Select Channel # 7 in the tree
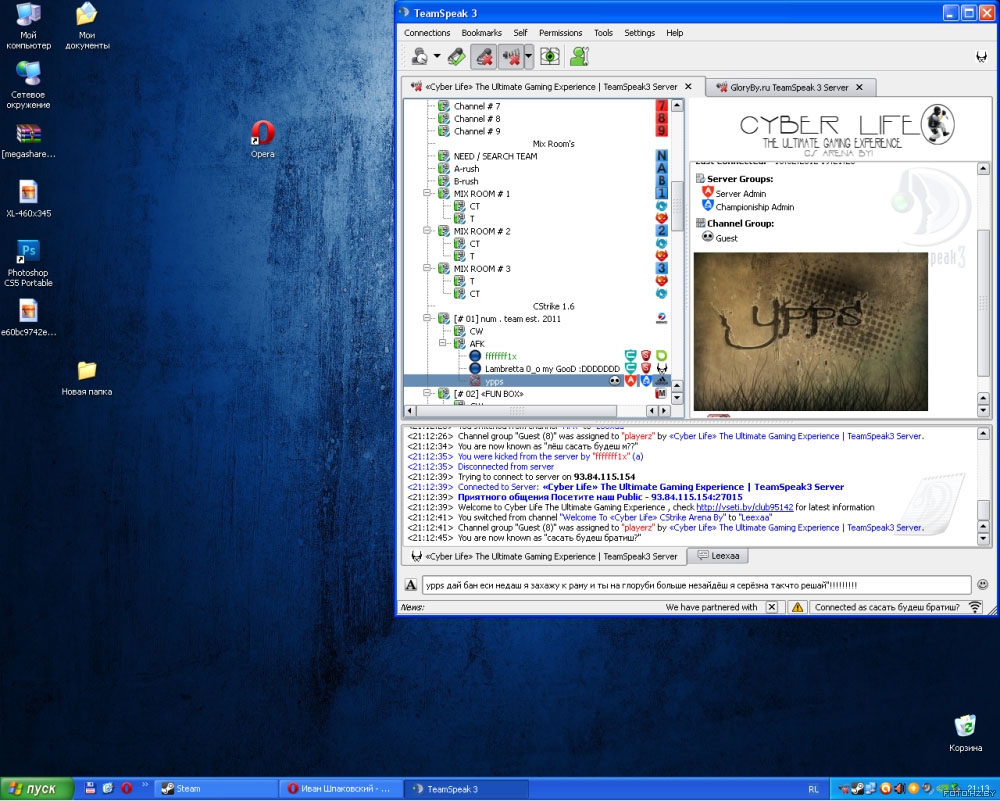 (477, 106)
